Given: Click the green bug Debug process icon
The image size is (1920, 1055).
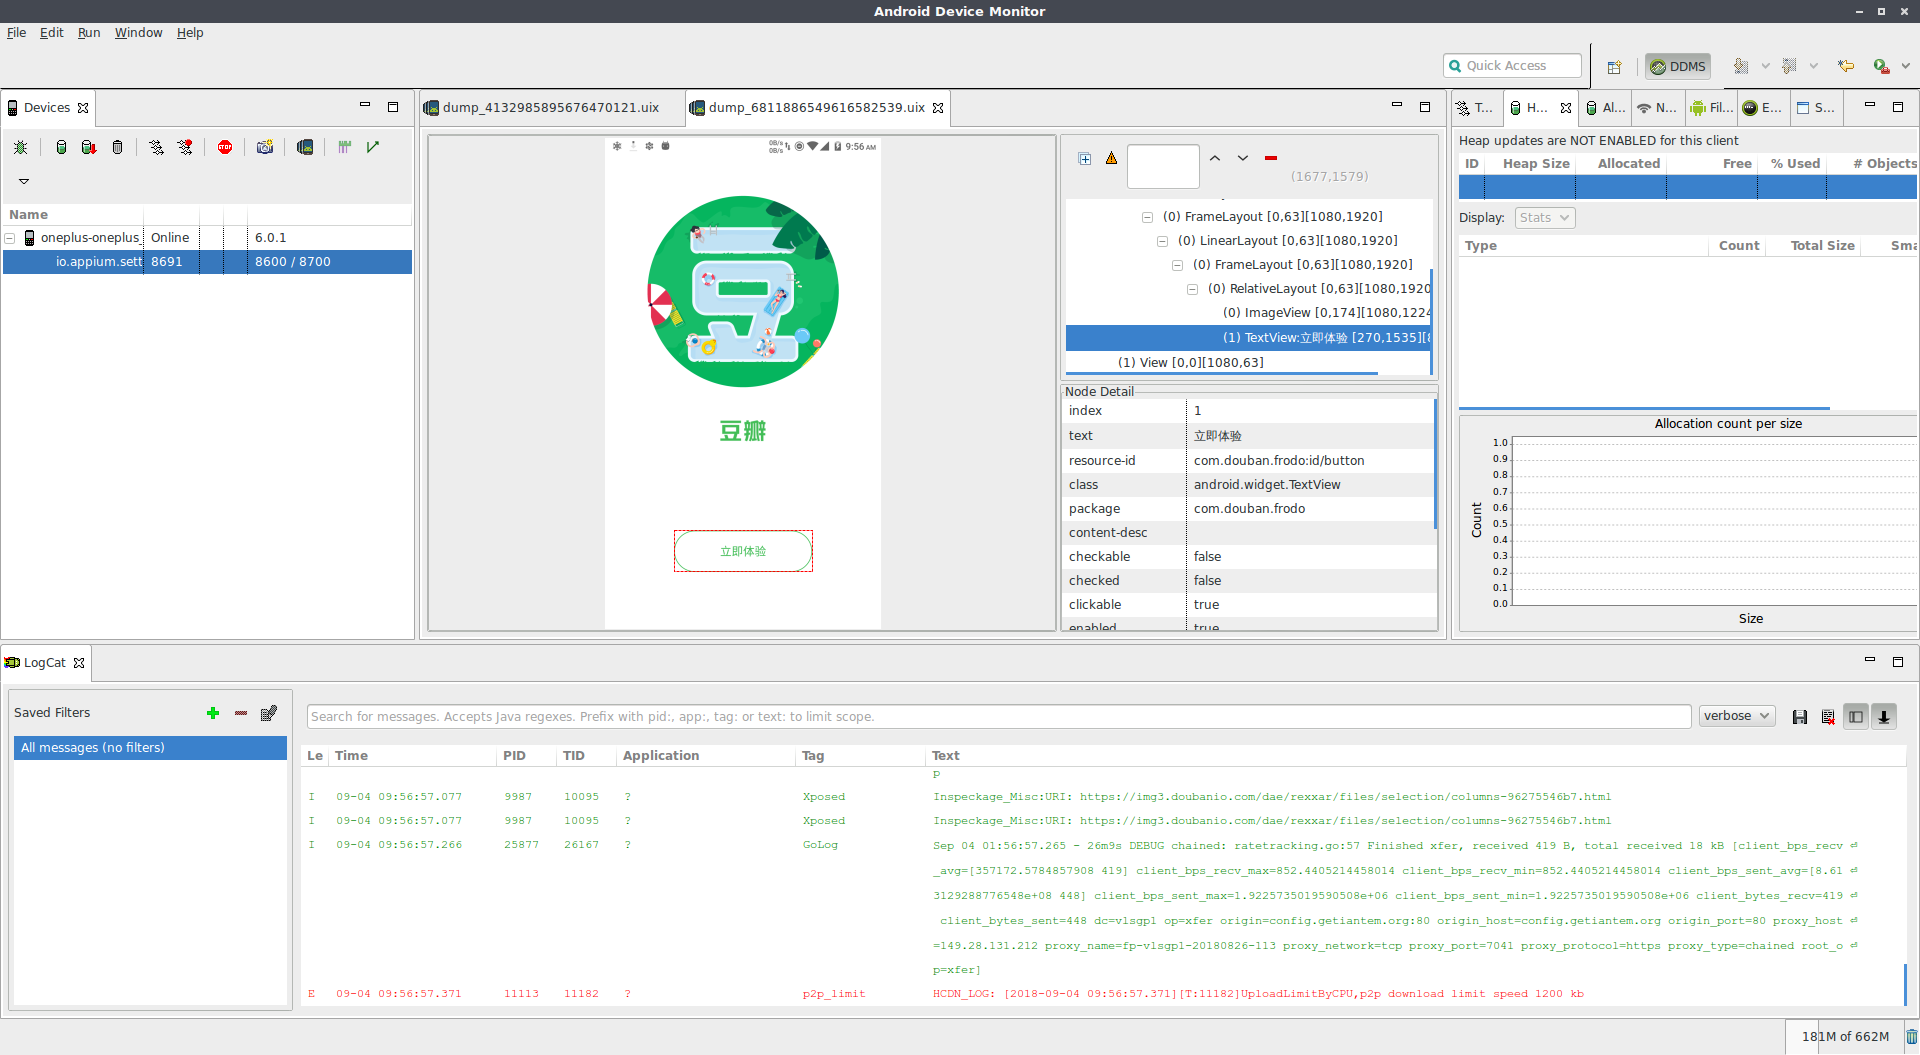Looking at the screenshot, I should point(20,147).
